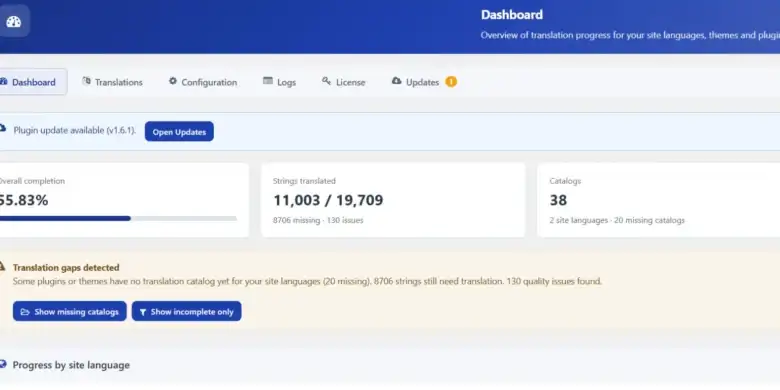The width and height of the screenshot is (780, 390).
Task: Click the 55.83% completion value
Action: click(x=23, y=200)
